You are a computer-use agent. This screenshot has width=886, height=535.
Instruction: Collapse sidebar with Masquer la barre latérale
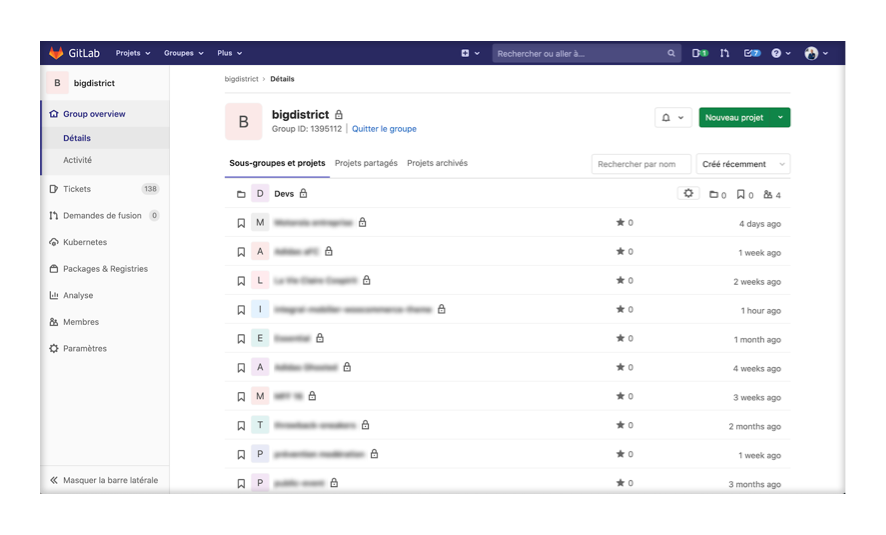[x=104, y=480]
